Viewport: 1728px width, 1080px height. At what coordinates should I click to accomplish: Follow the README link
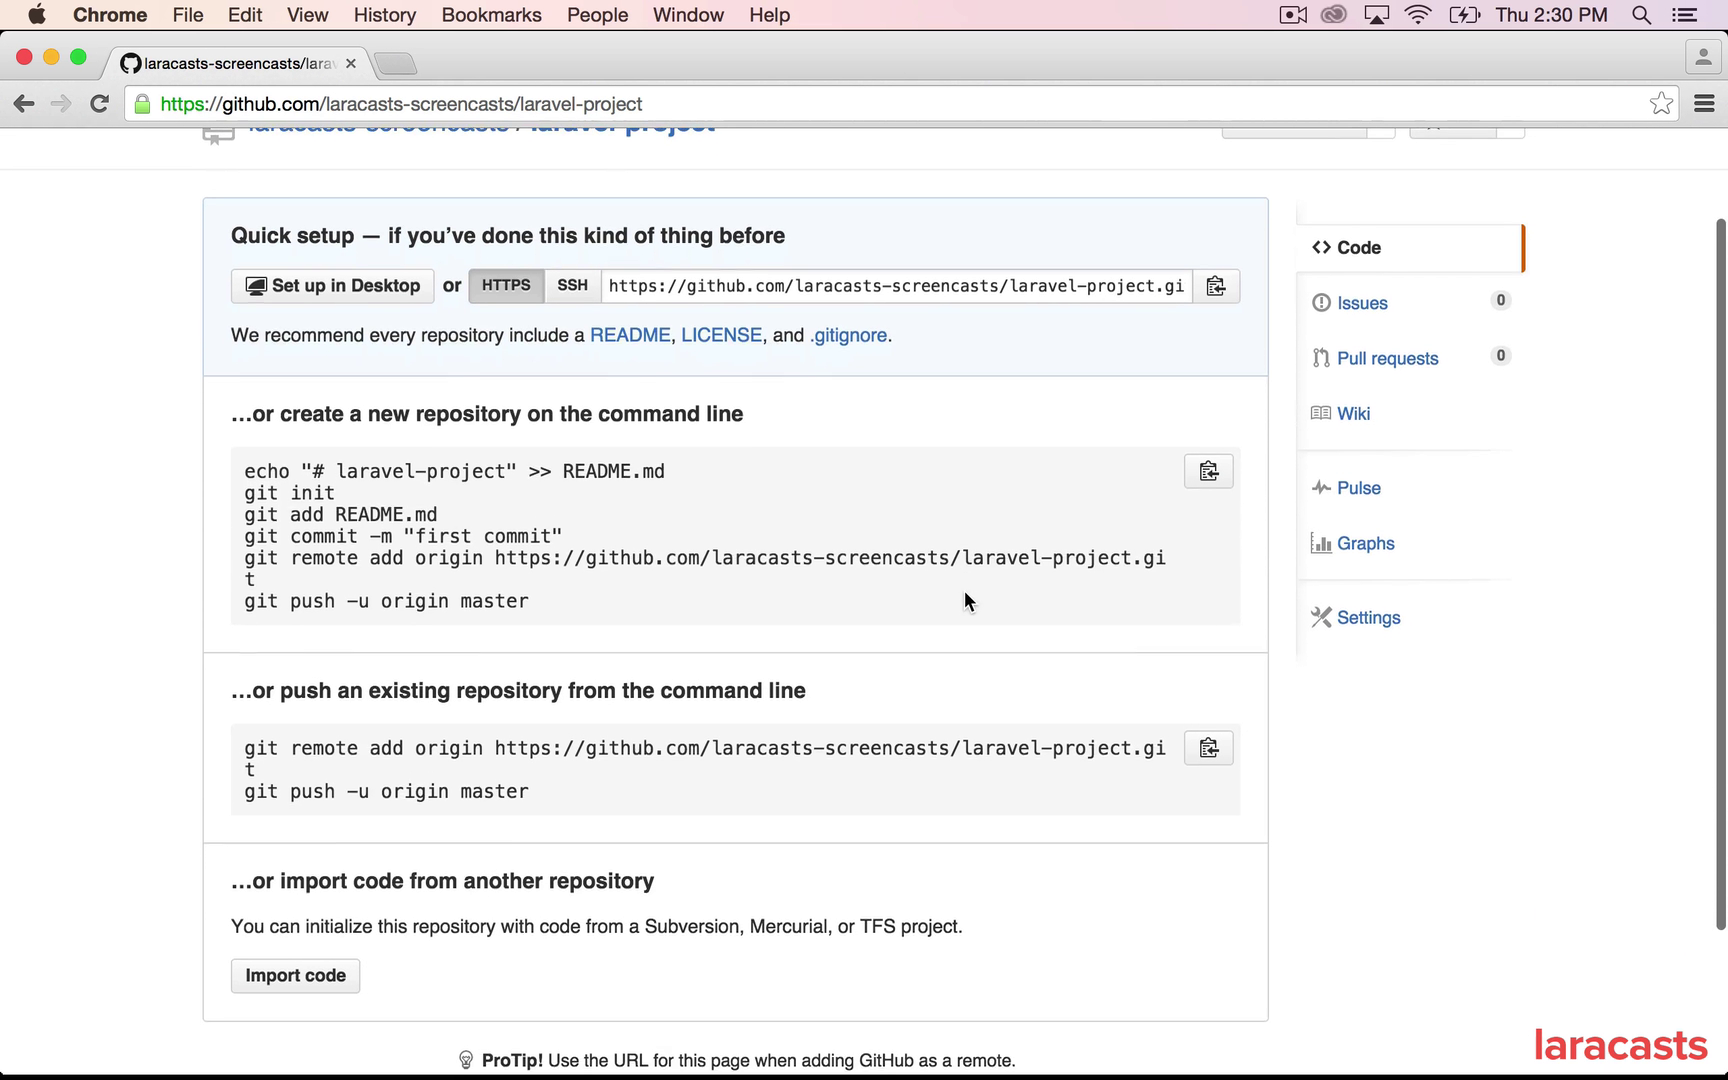coord(630,335)
